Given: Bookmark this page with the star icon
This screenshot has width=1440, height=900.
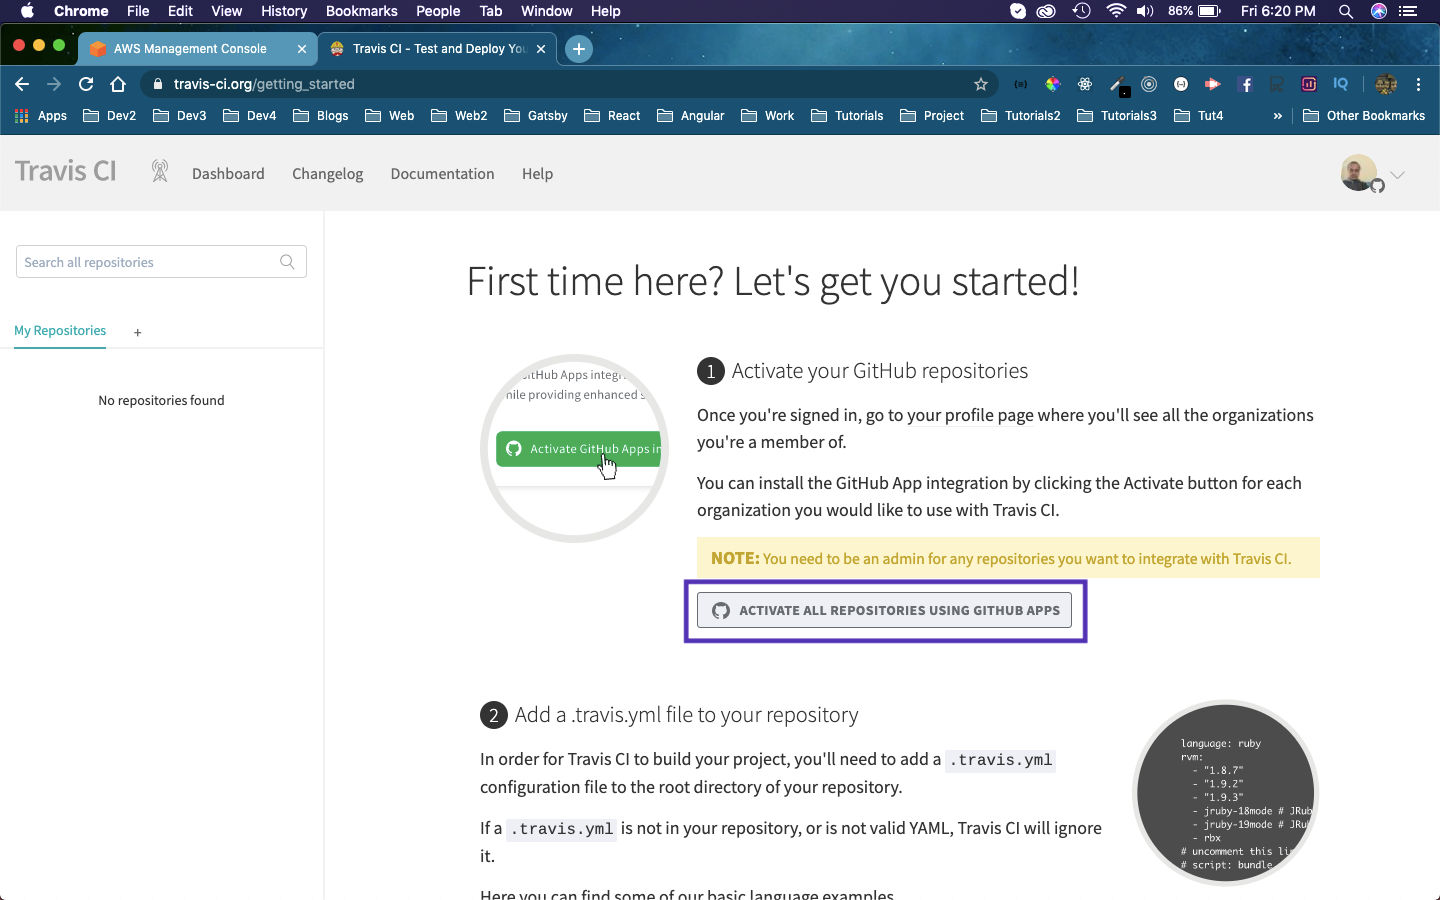Looking at the screenshot, I should pos(981,84).
